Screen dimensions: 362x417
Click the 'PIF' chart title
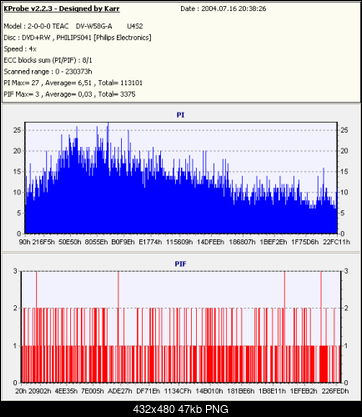(x=181, y=264)
